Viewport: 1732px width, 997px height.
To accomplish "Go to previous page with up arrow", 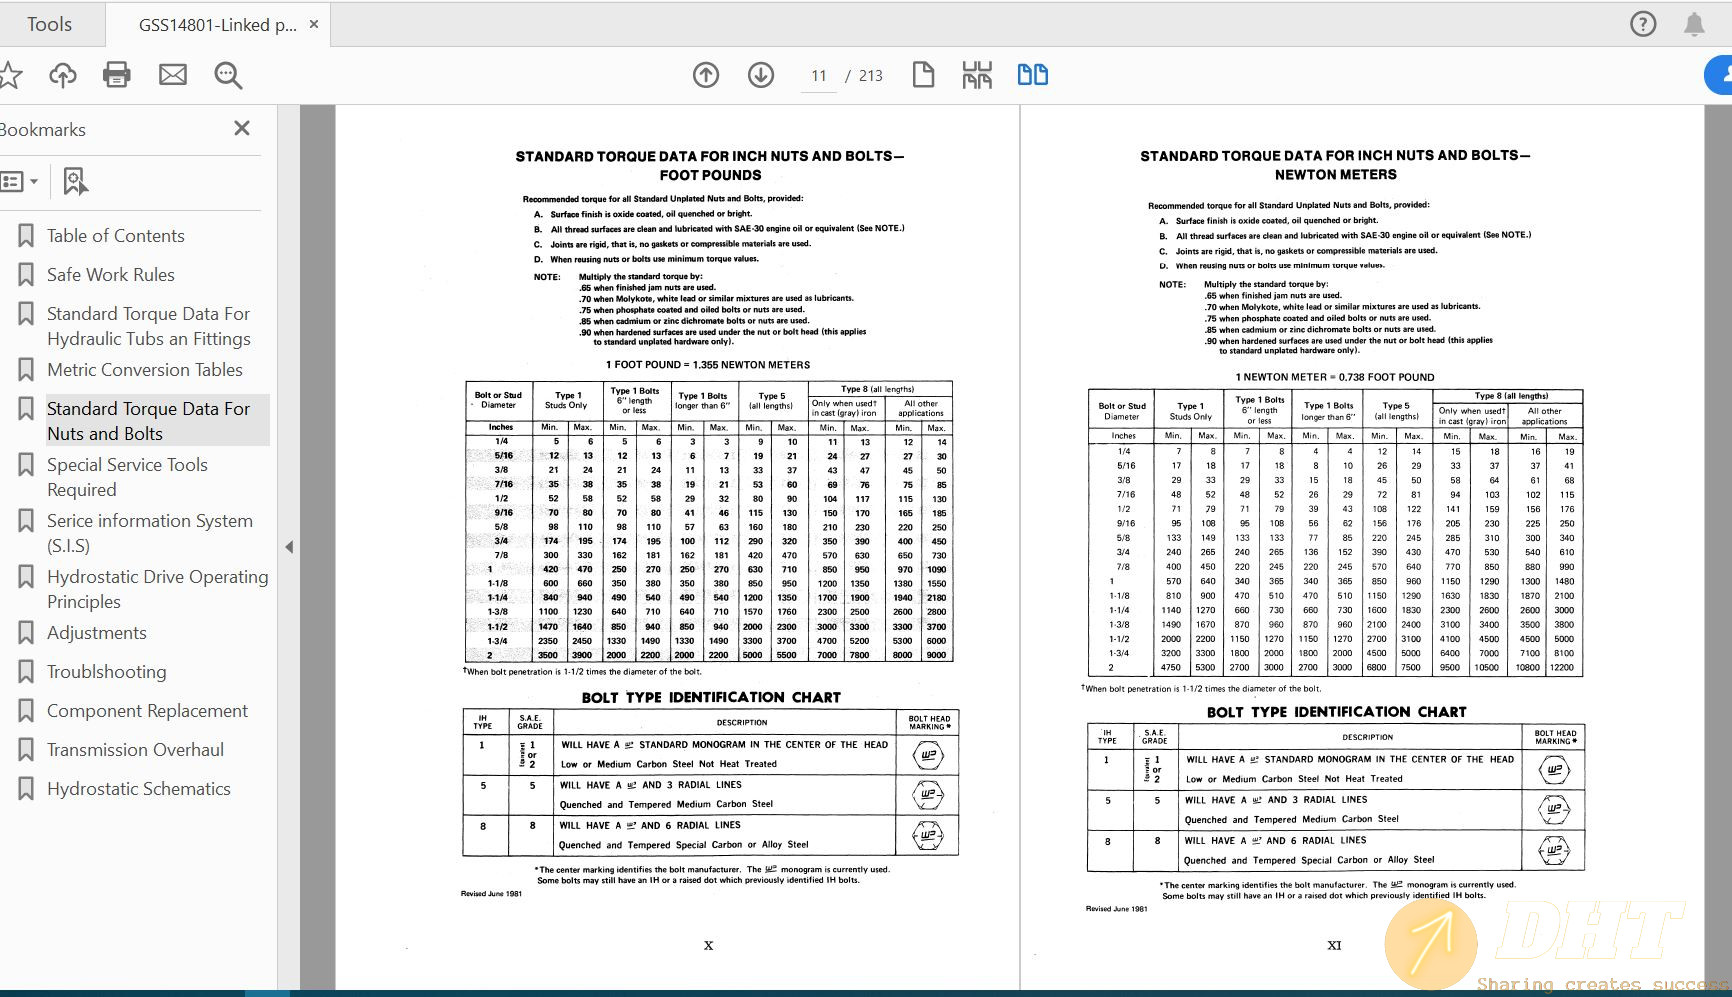I will (x=706, y=75).
